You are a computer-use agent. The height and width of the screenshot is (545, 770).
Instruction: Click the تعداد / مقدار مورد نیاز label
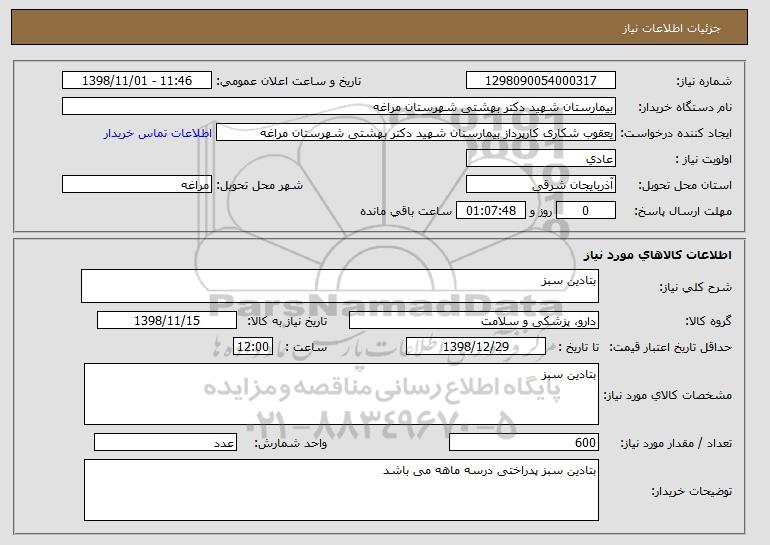(x=676, y=443)
